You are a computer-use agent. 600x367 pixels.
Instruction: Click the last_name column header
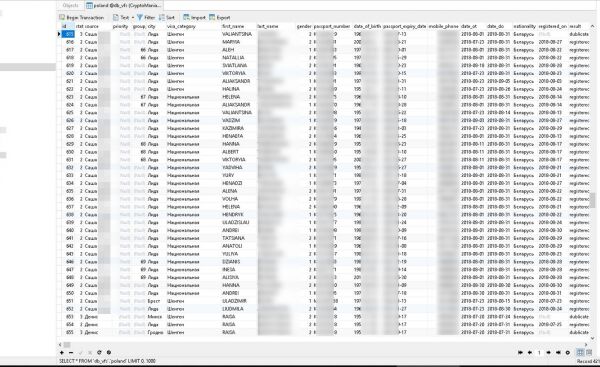click(268, 26)
